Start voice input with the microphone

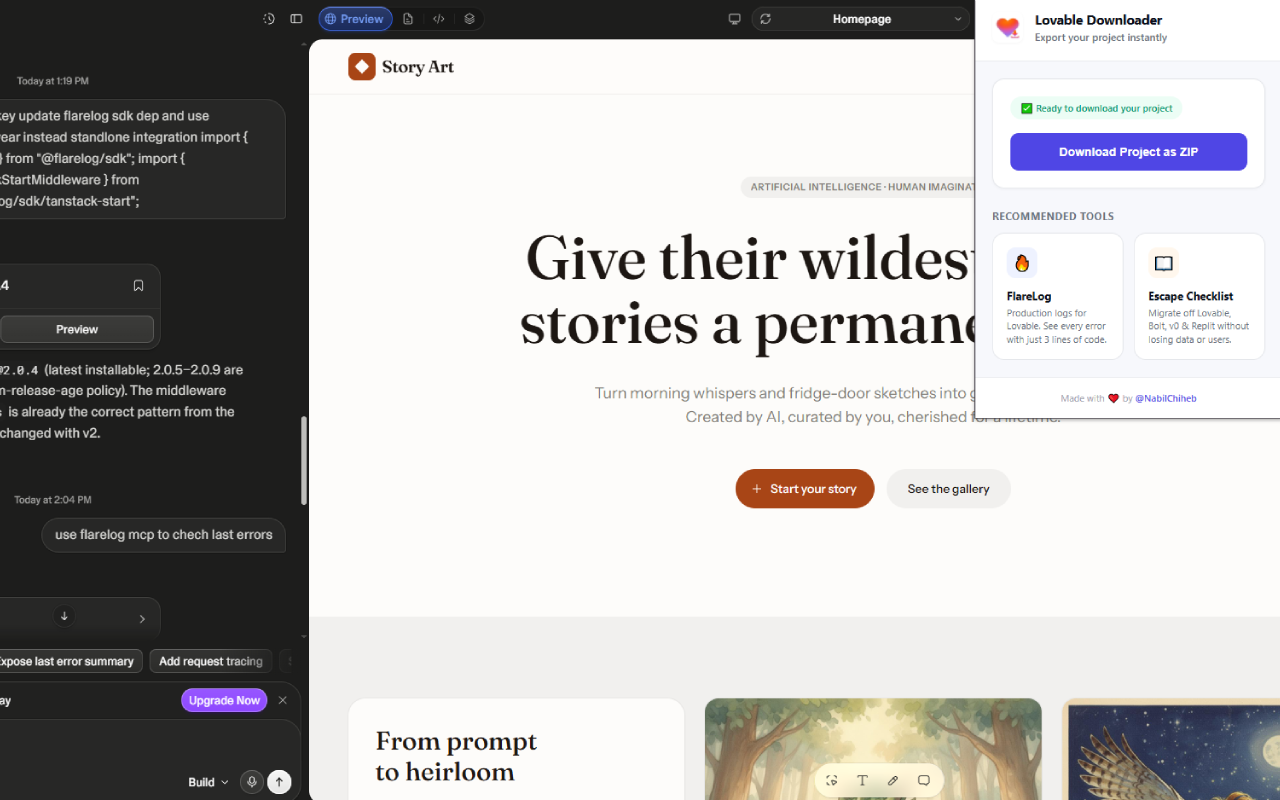252,782
